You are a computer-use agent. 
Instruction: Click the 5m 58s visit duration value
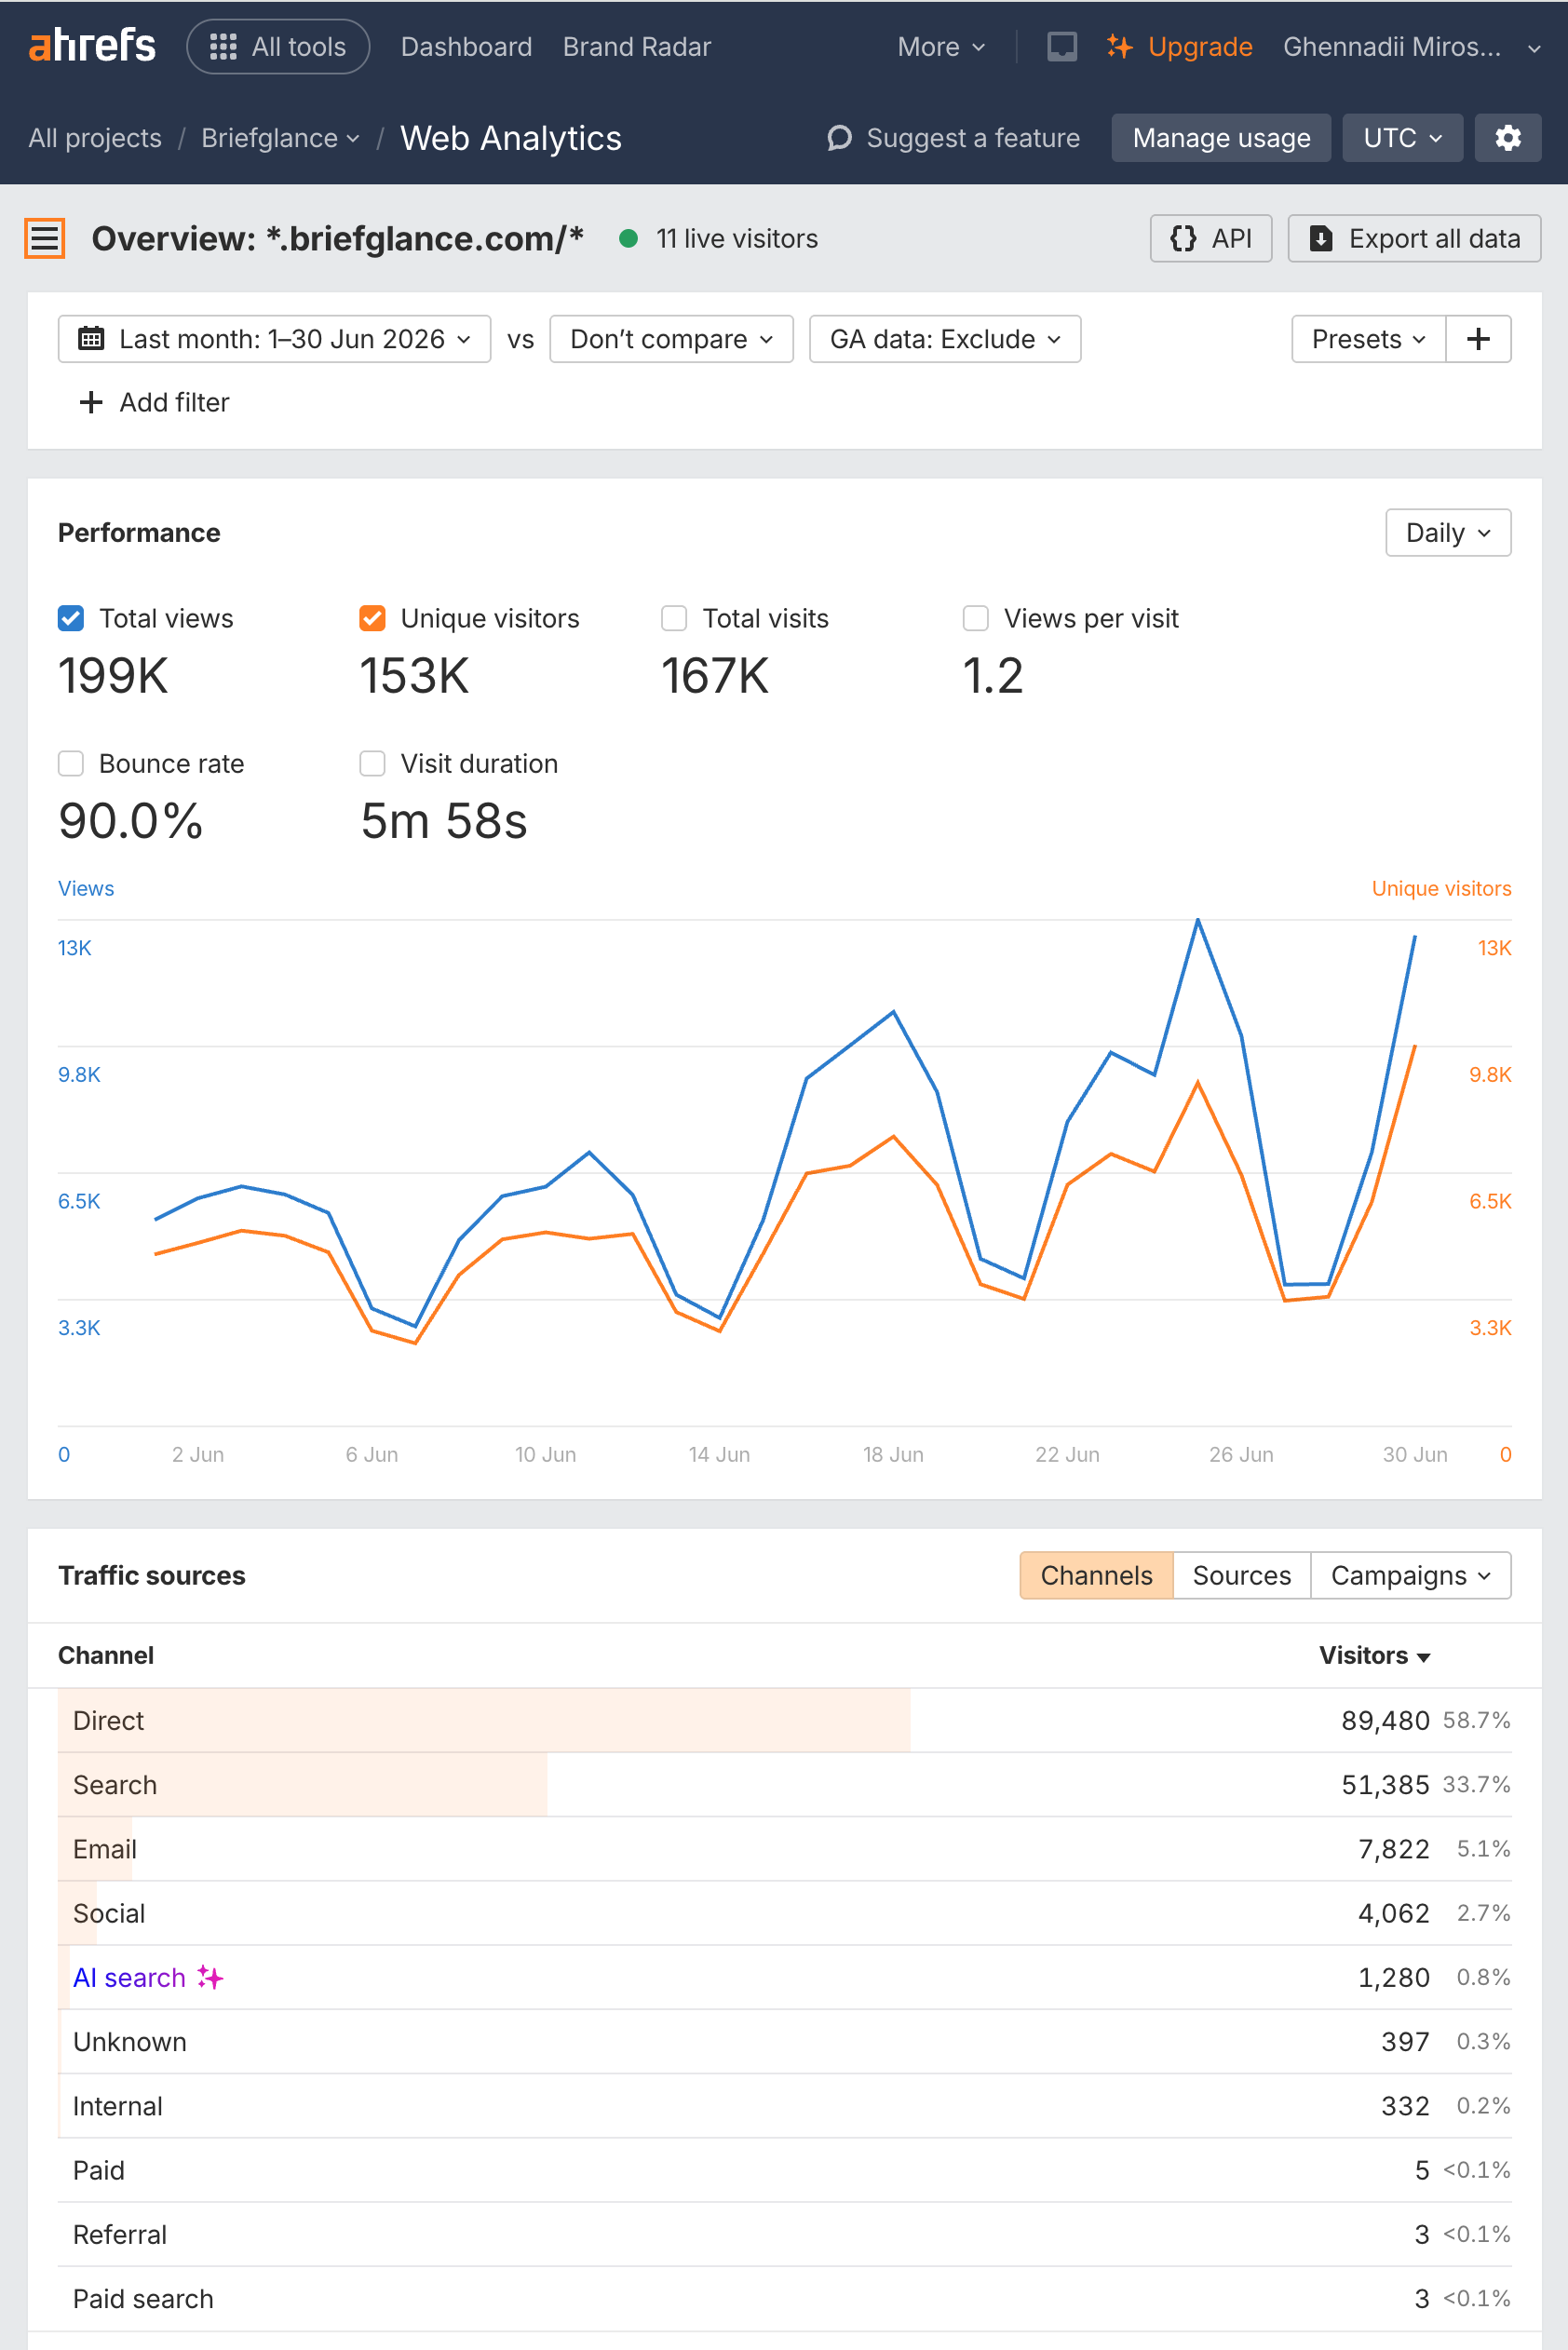pyautogui.click(x=444, y=820)
